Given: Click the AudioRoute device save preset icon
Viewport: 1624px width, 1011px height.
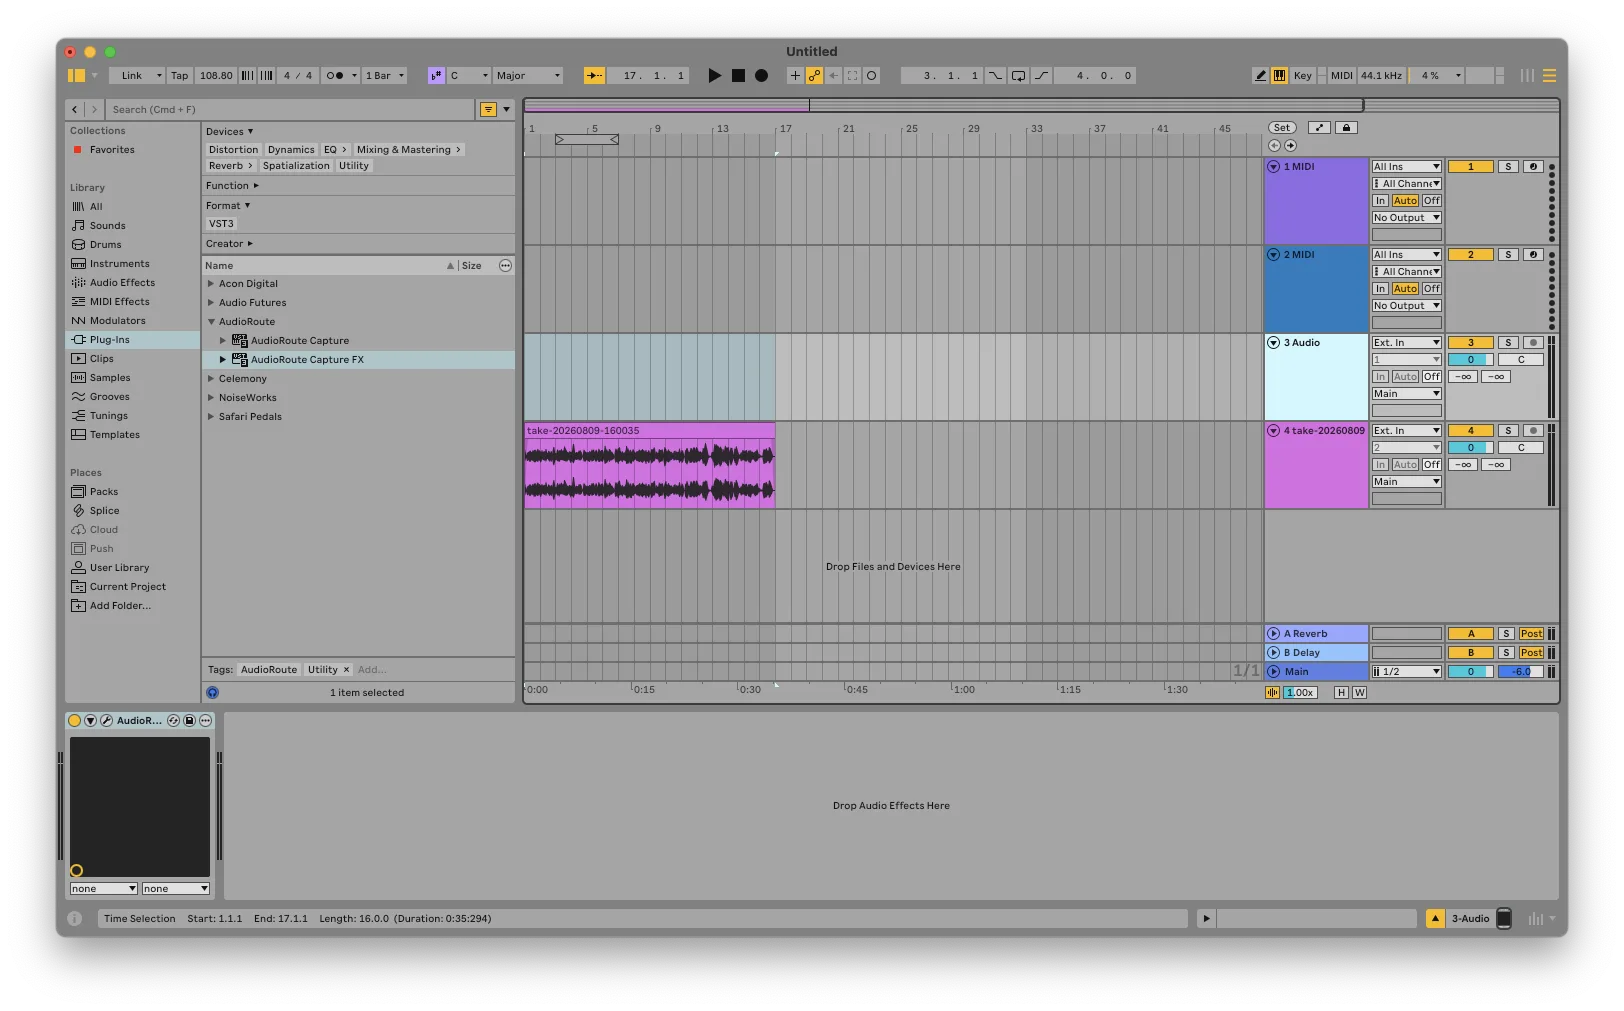Looking at the screenshot, I should pos(189,720).
